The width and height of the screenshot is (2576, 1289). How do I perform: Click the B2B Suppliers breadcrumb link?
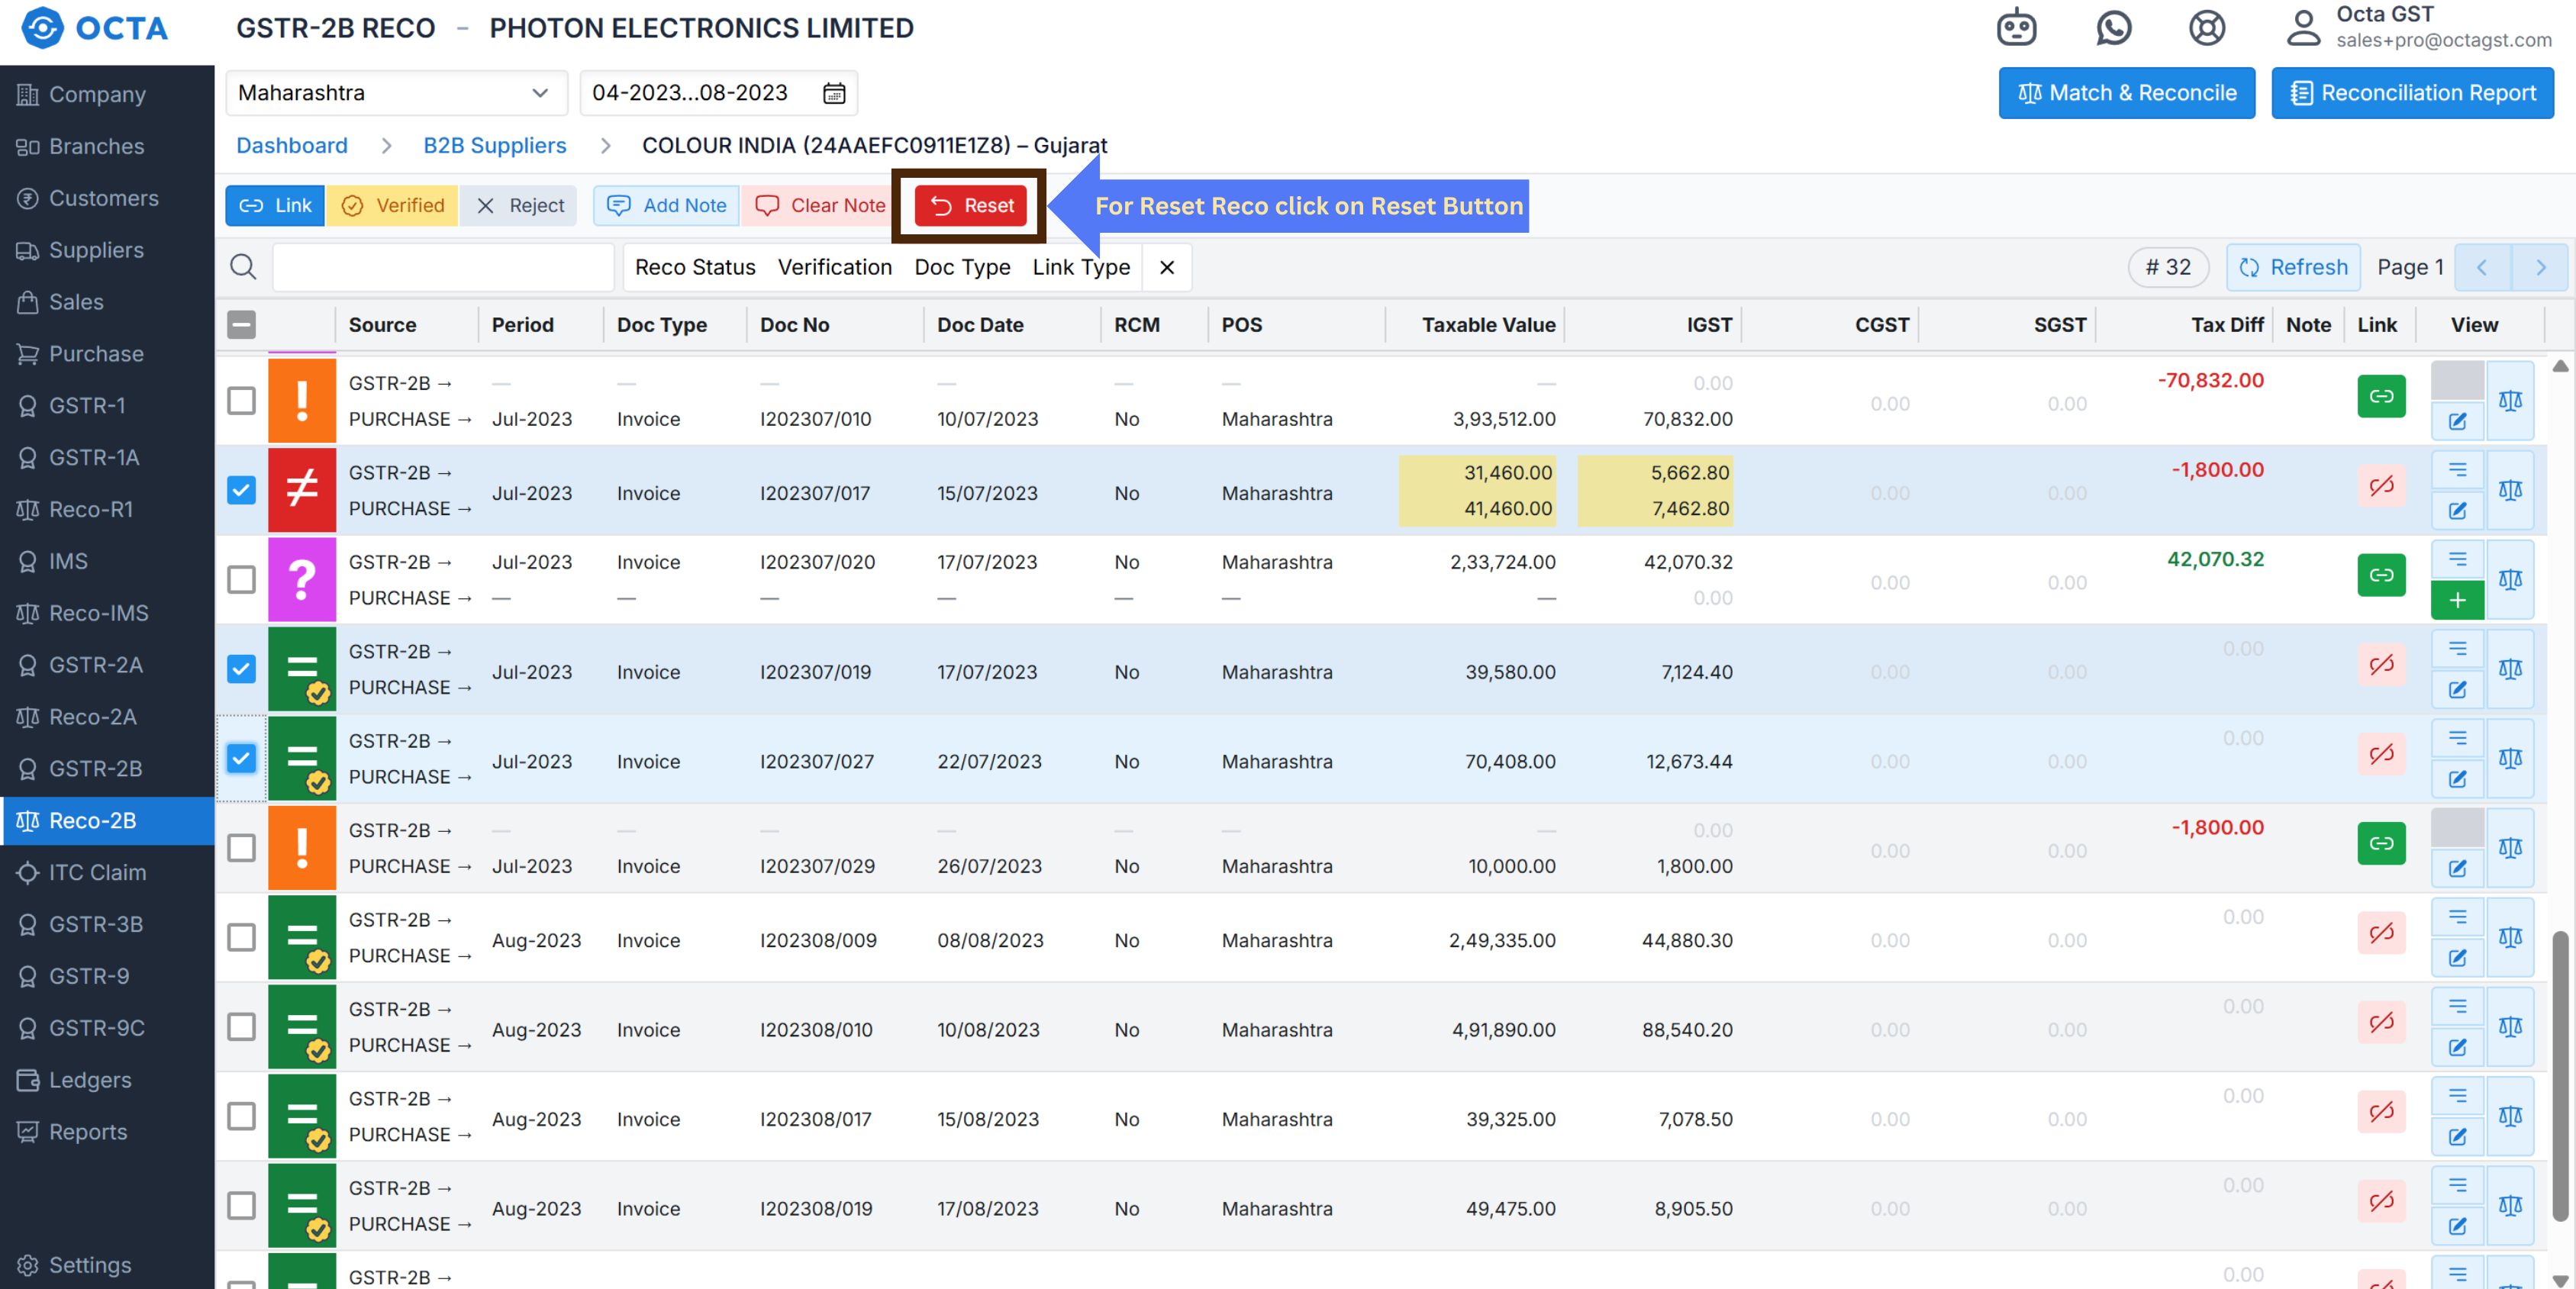pyautogui.click(x=494, y=146)
